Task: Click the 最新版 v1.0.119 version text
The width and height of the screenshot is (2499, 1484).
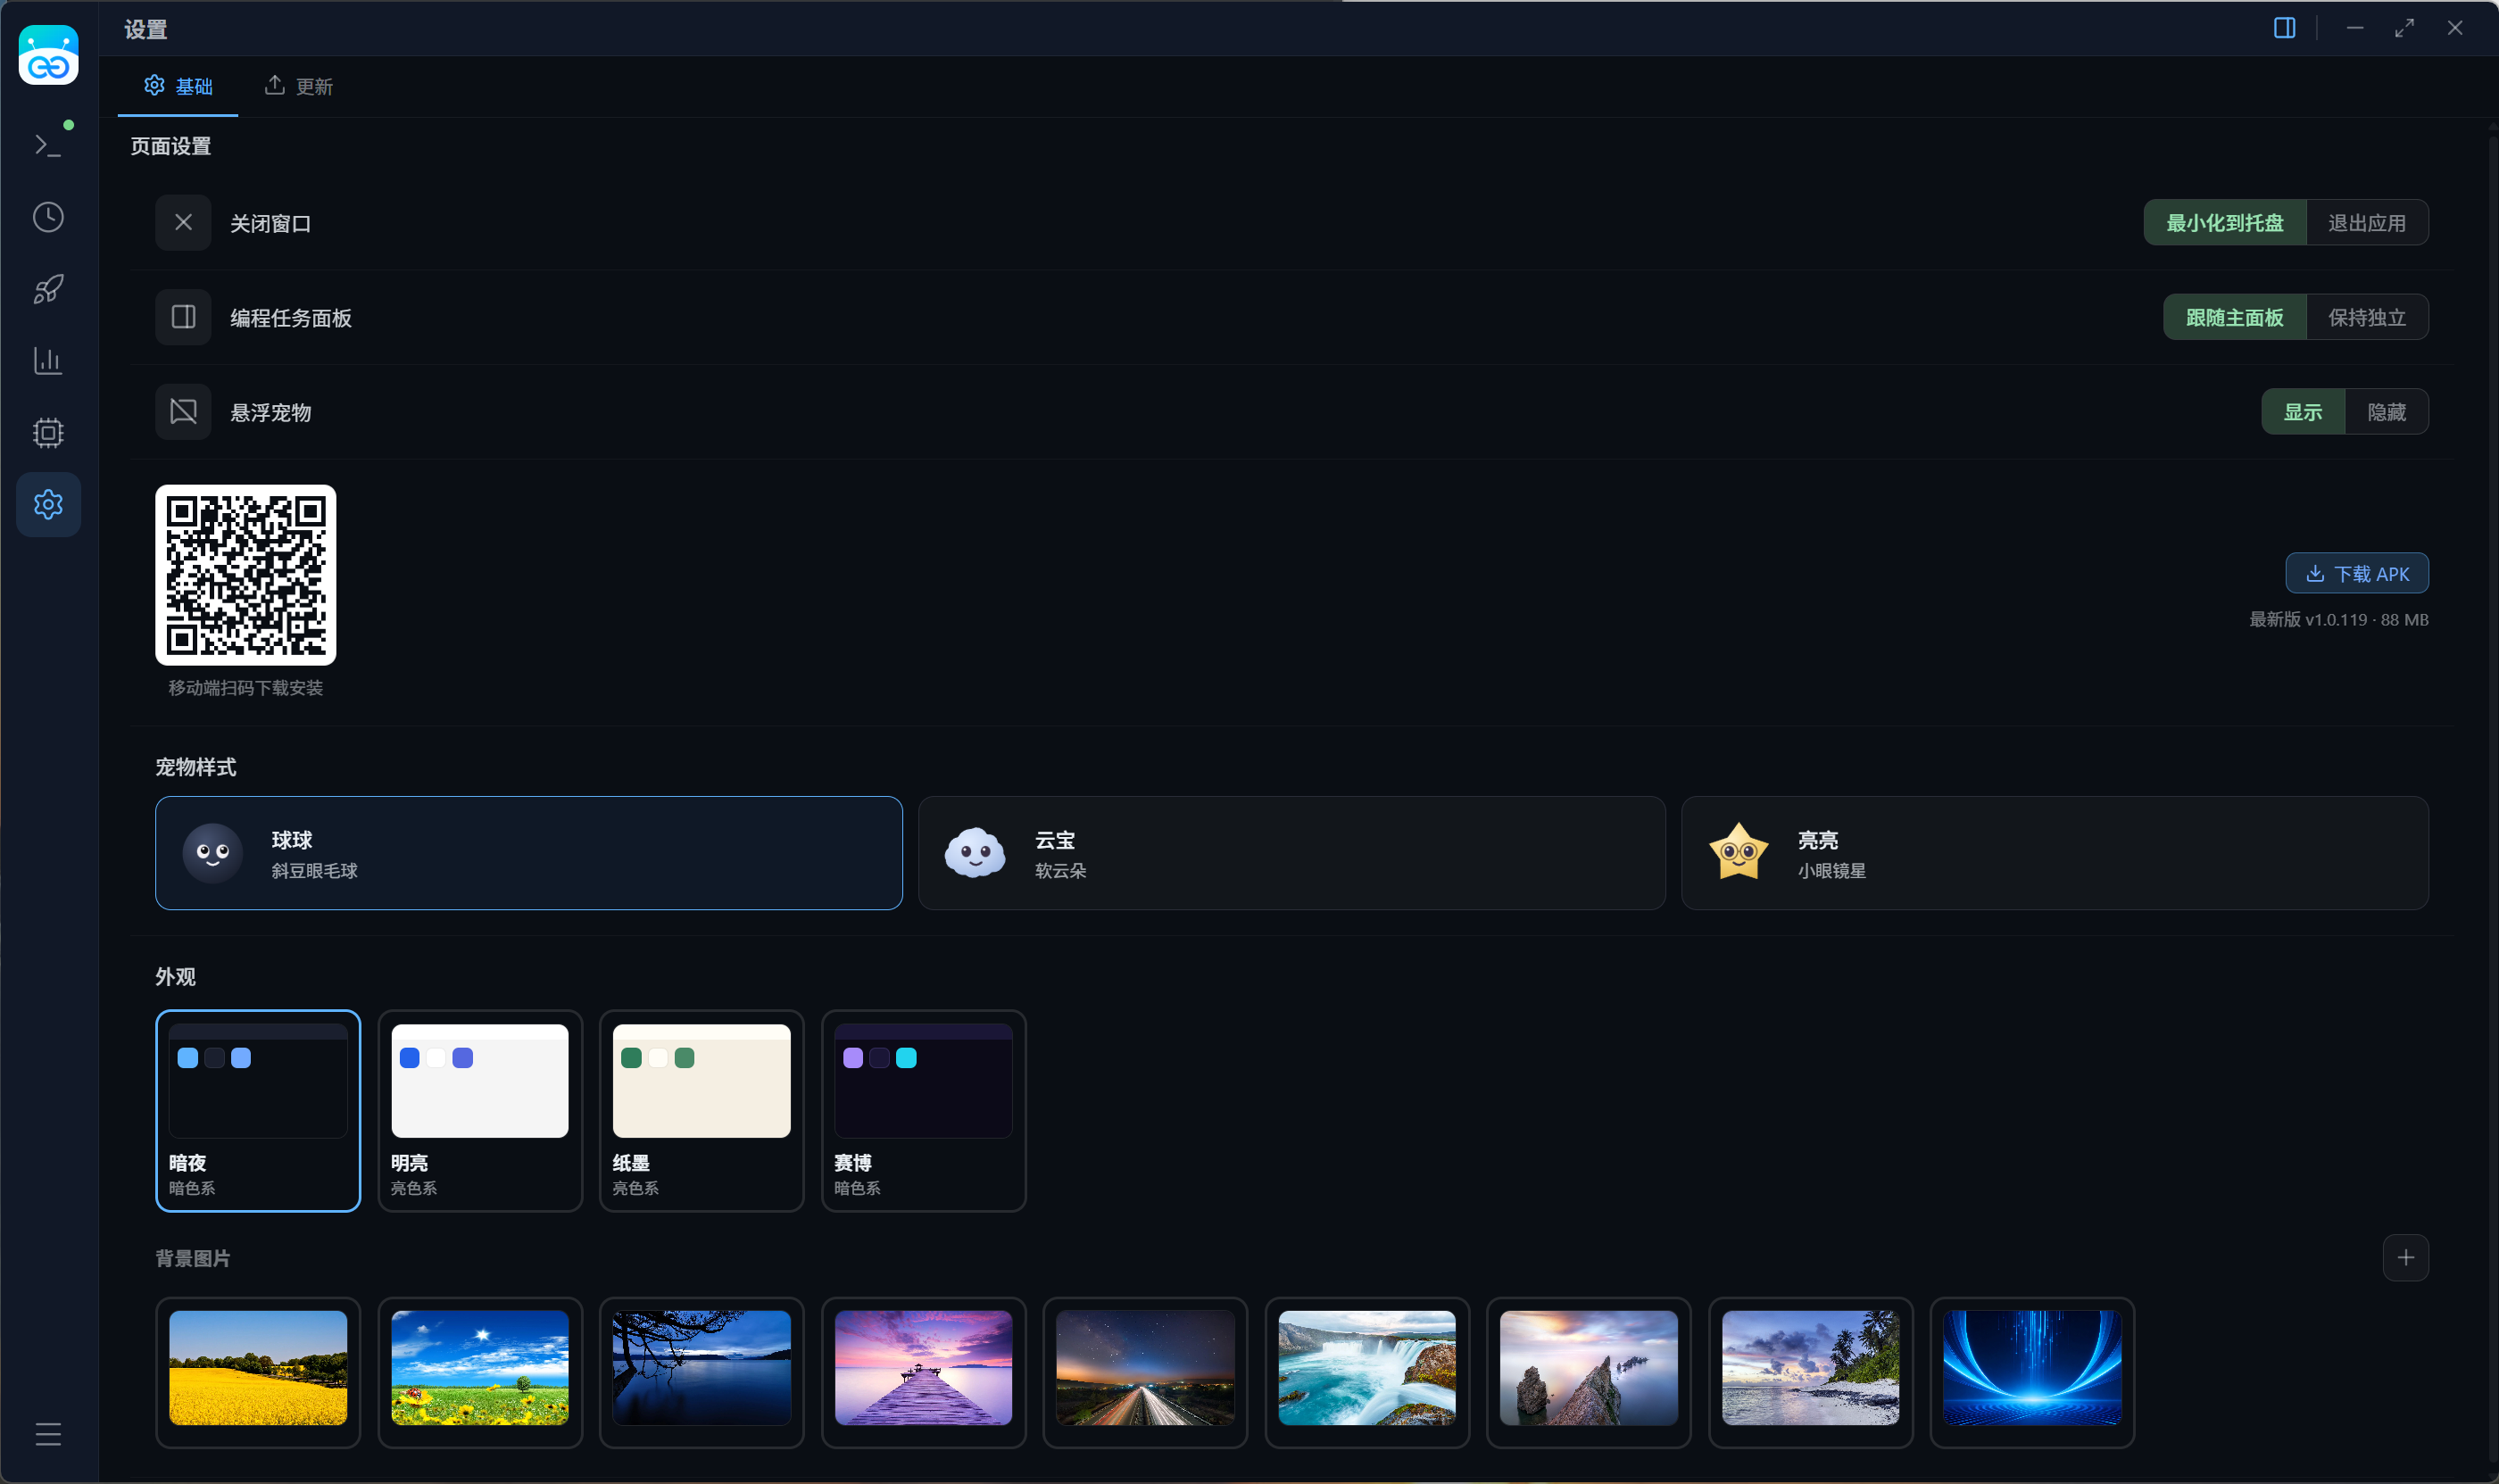Action: (2338, 620)
